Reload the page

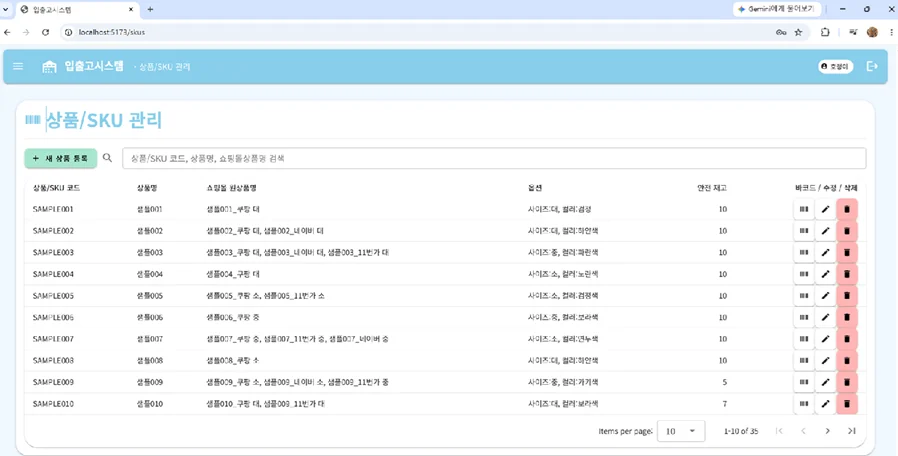pyautogui.click(x=45, y=33)
